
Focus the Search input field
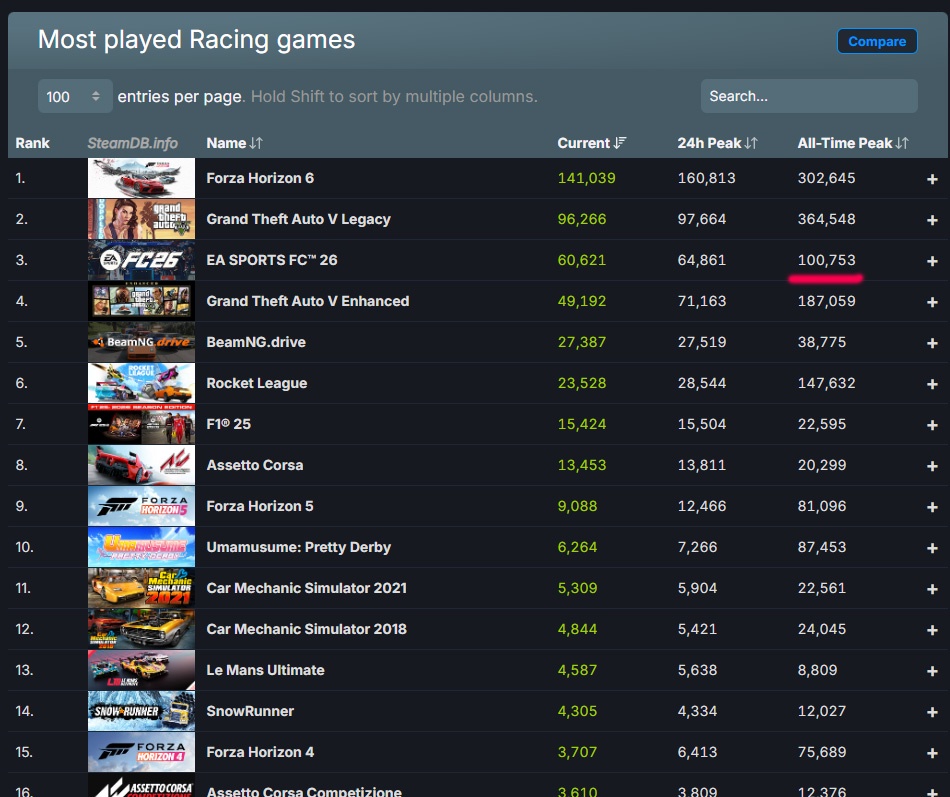tap(809, 96)
